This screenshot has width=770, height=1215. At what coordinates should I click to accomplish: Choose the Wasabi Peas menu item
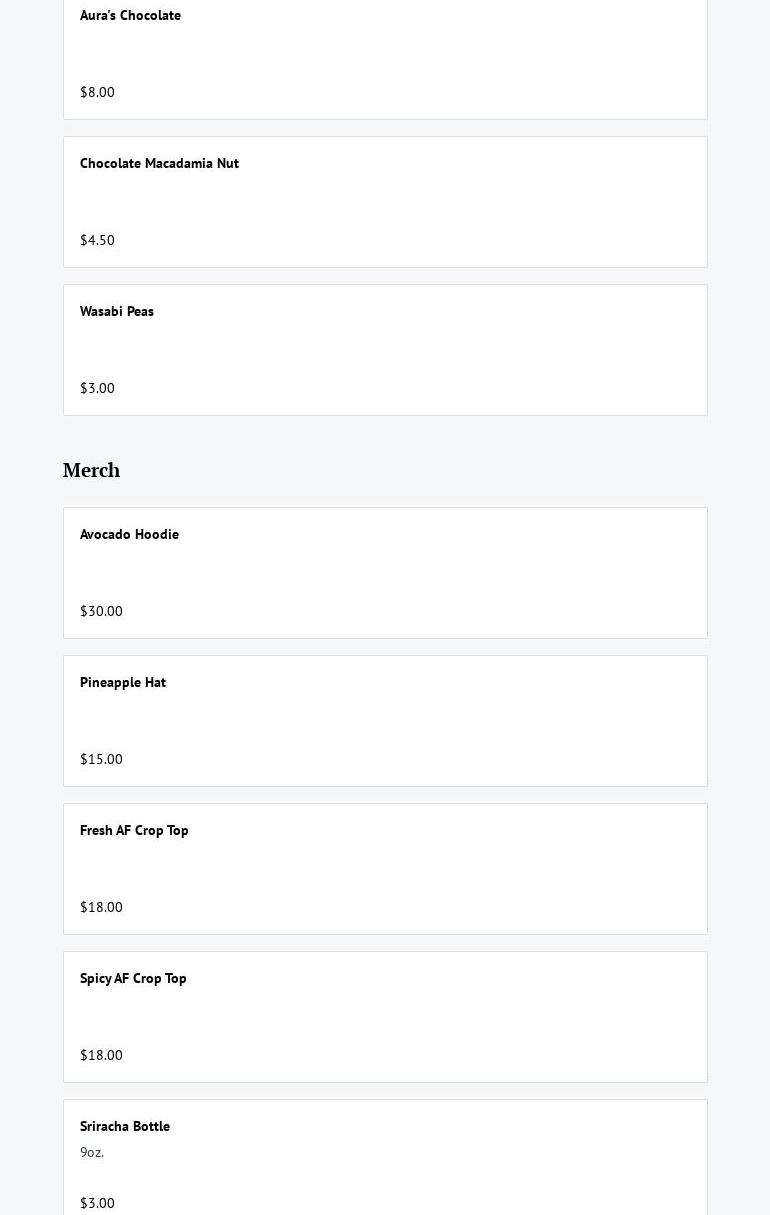click(x=117, y=312)
